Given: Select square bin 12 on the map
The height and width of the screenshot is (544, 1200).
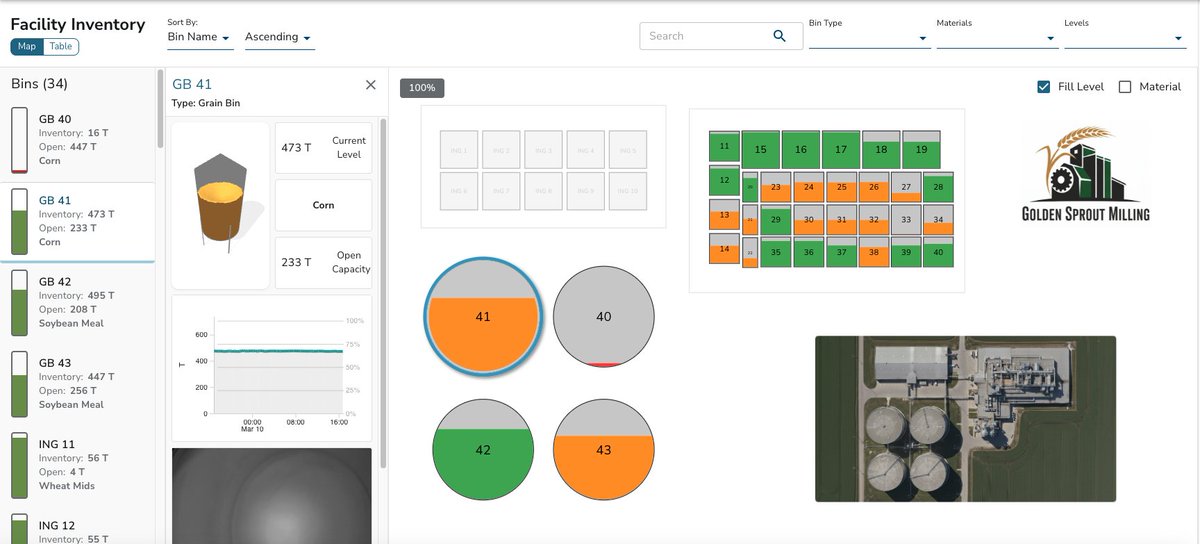Looking at the screenshot, I should [x=724, y=181].
